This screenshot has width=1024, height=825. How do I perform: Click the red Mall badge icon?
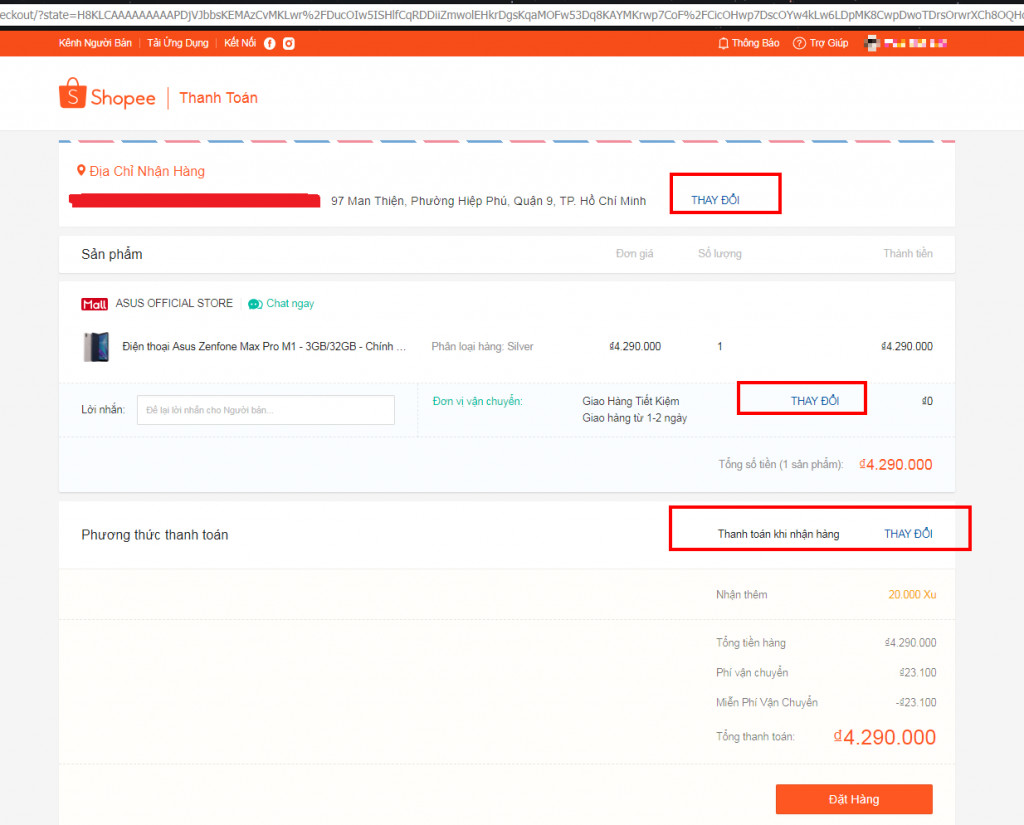pos(94,304)
